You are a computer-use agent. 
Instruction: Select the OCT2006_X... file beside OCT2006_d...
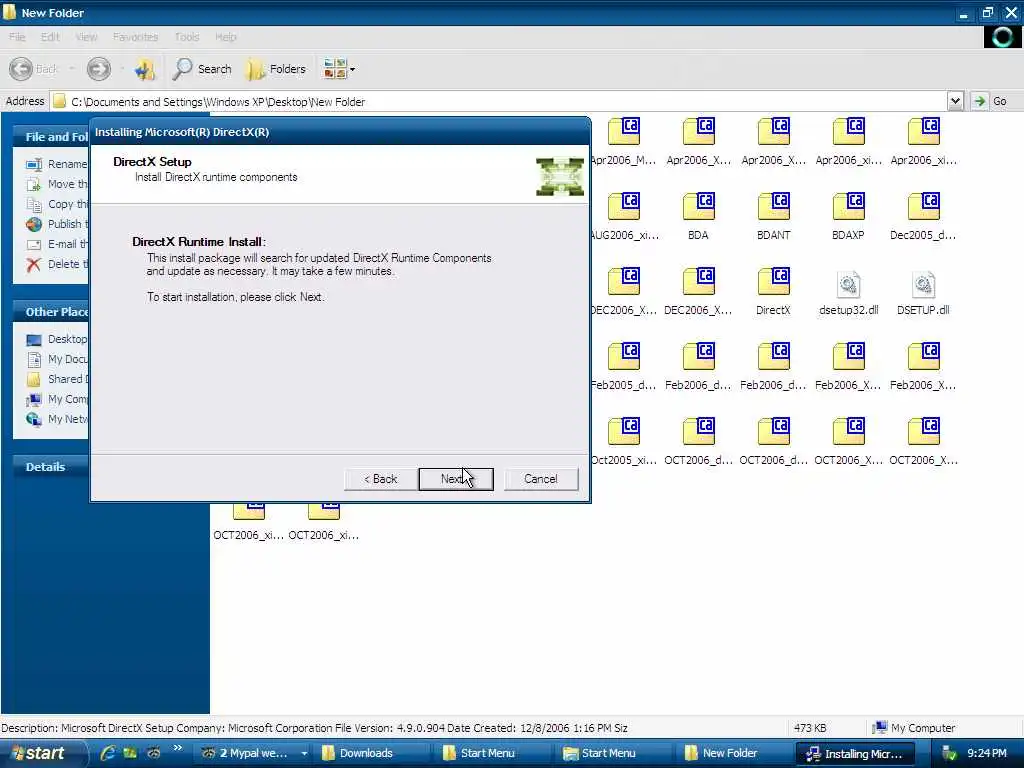click(x=848, y=442)
